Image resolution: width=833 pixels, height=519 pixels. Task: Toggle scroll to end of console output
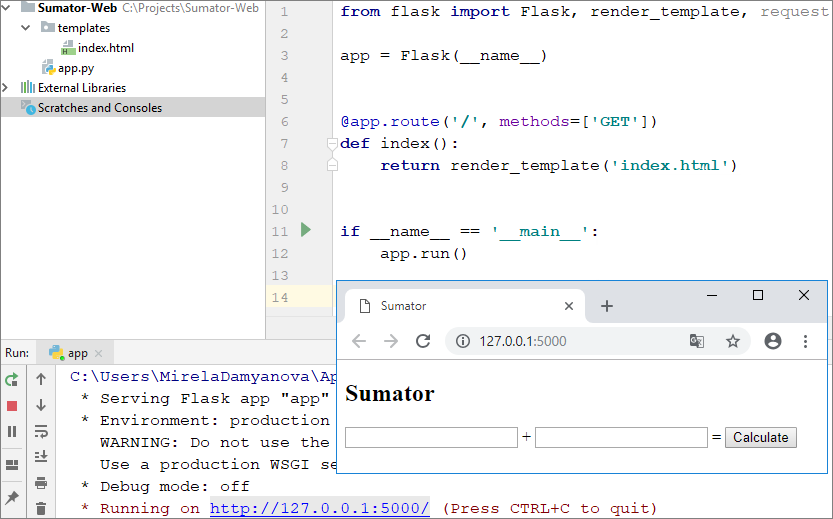[41, 457]
